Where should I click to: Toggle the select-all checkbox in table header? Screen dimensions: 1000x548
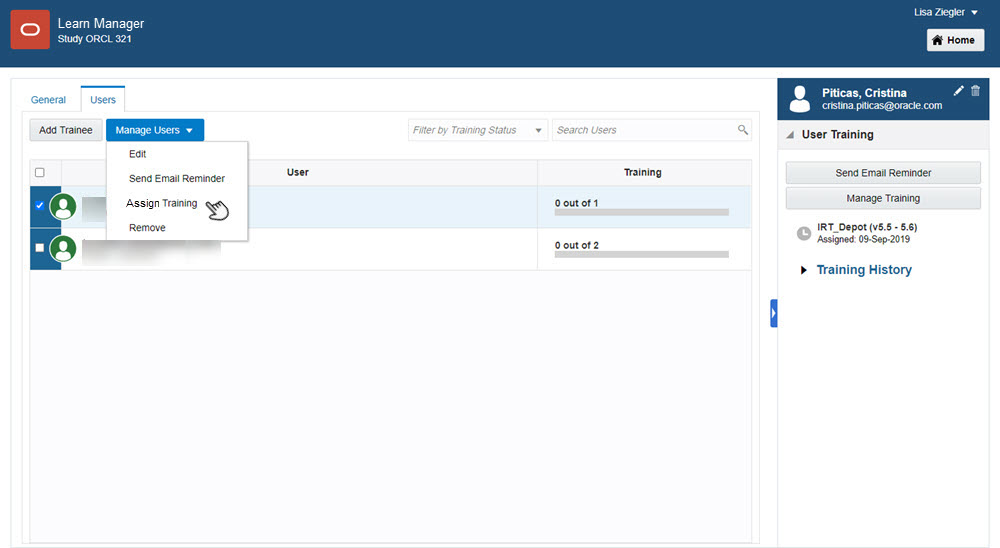click(x=40, y=172)
